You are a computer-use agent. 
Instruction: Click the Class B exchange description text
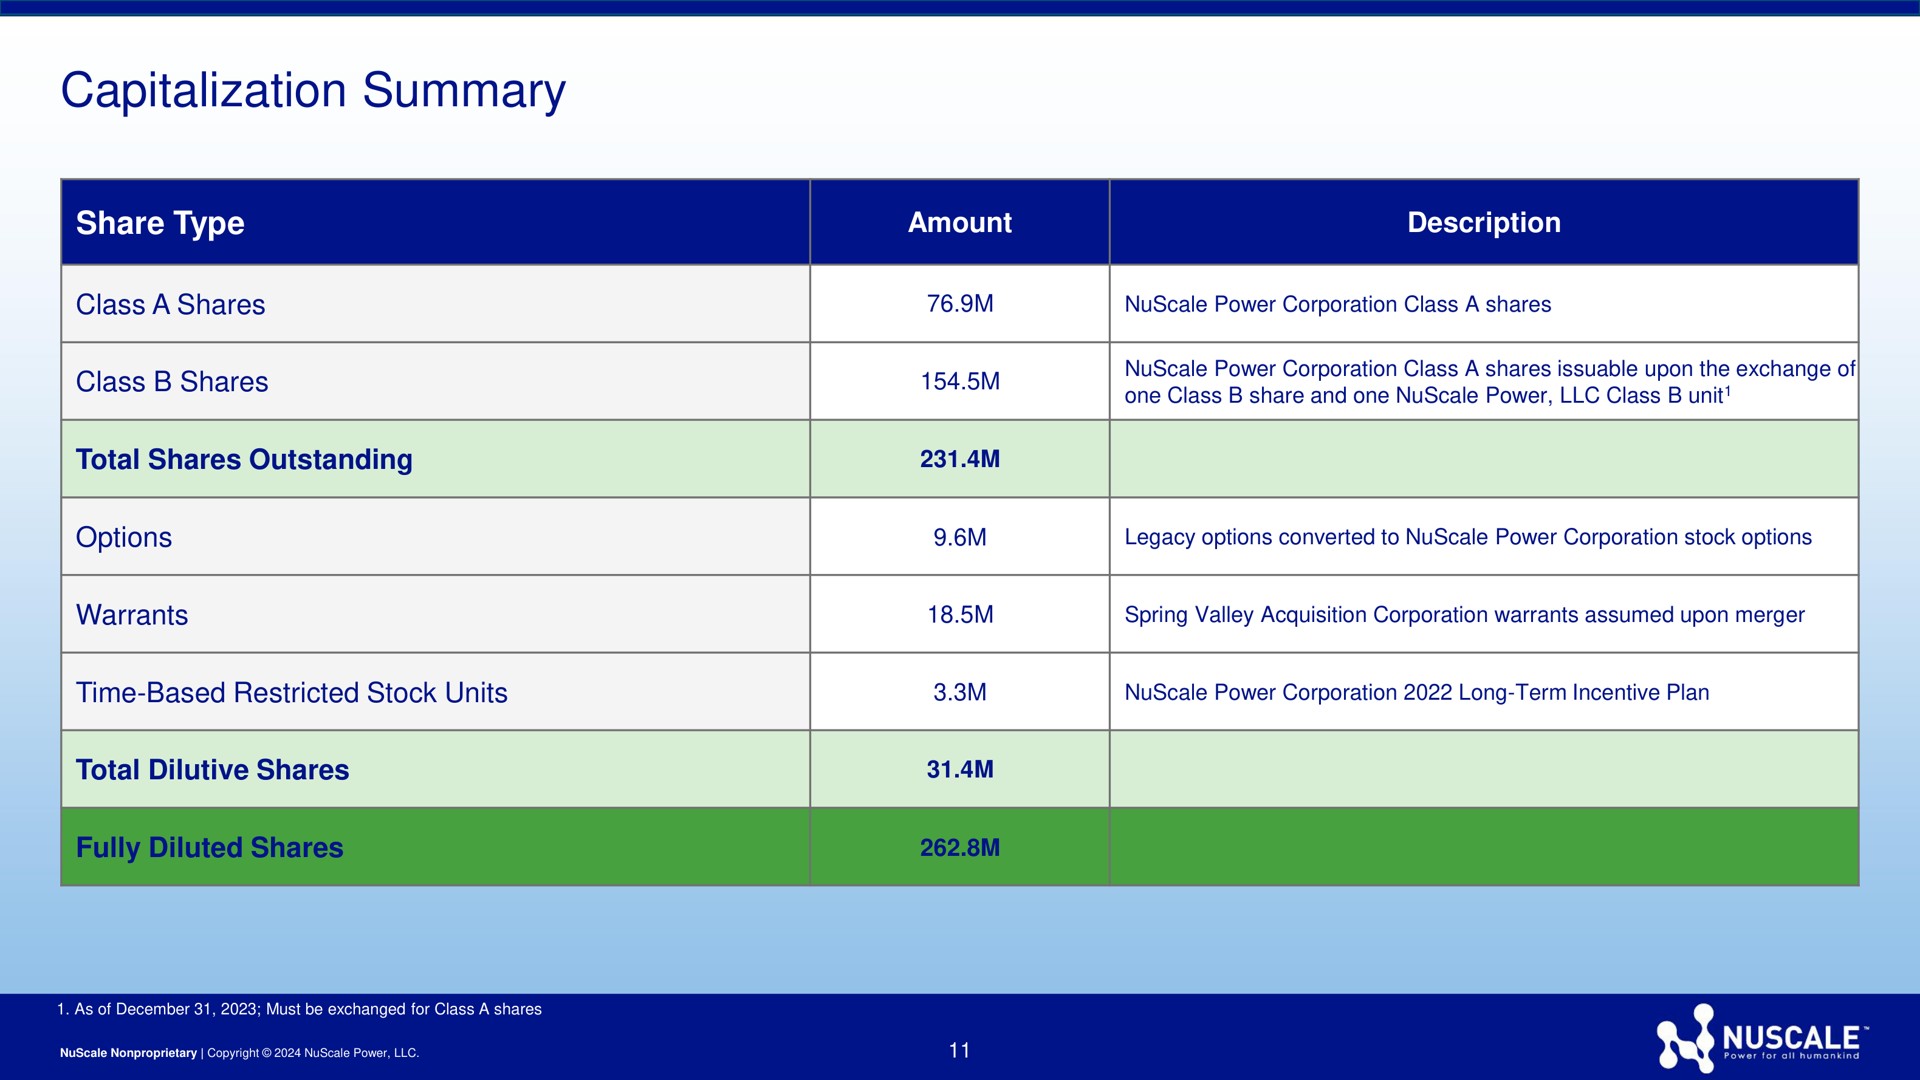pyautogui.click(x=1489, y=382)
